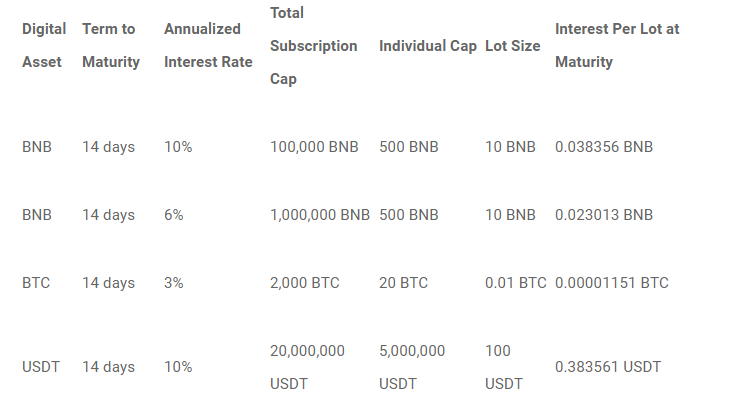Click the 100,000 BNB subscription cap cell

(314, 147)
